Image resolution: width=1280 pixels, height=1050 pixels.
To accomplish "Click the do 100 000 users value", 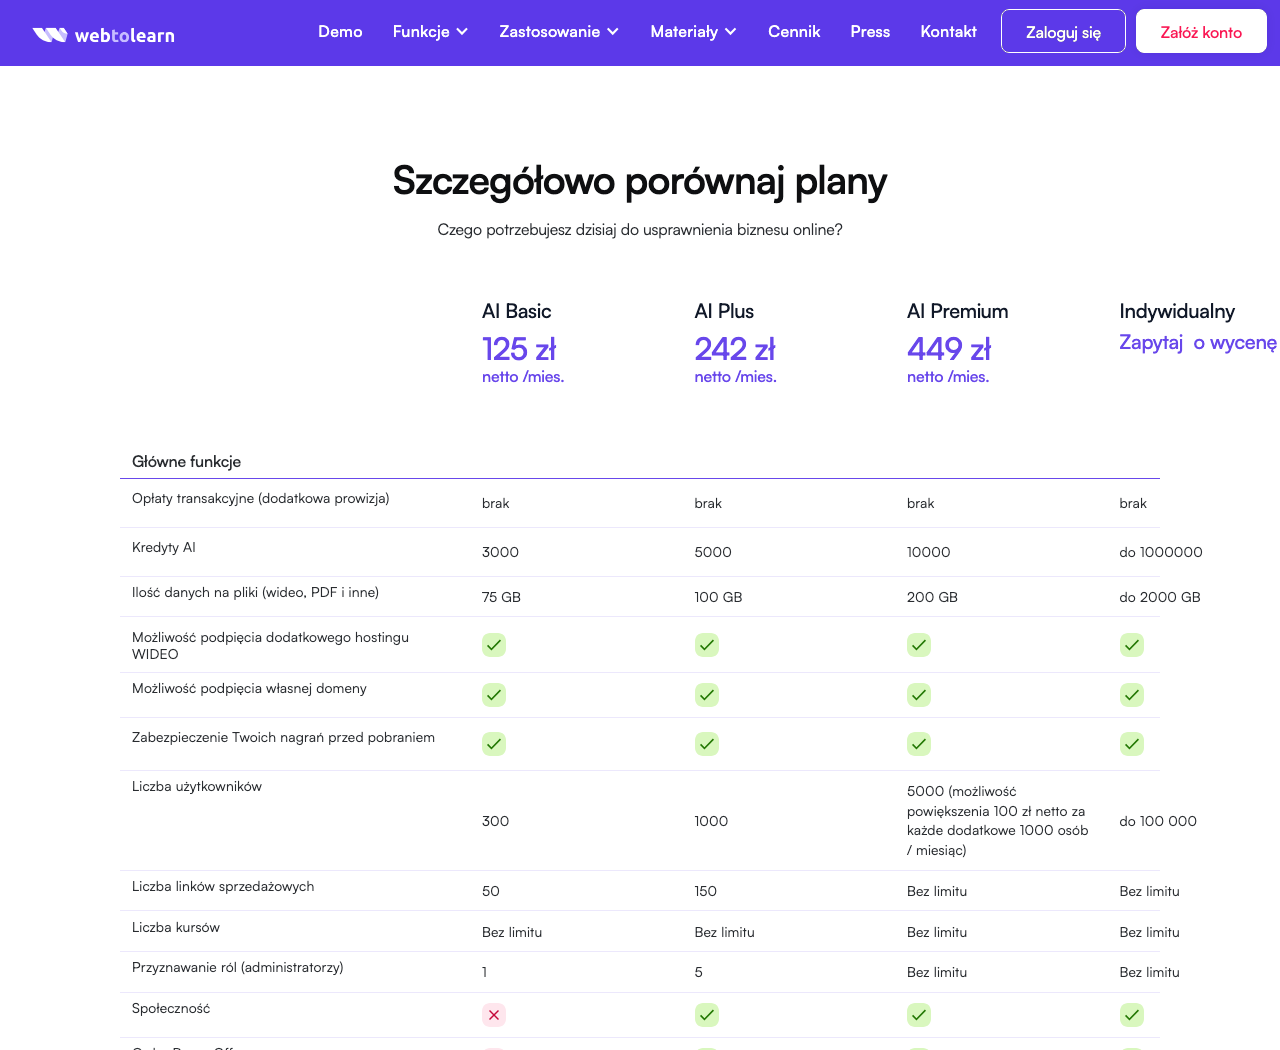I will tap(1158, 821).
